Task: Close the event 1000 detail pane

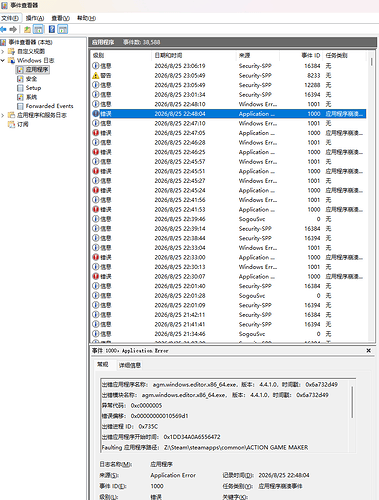Action: pos(369,351)
